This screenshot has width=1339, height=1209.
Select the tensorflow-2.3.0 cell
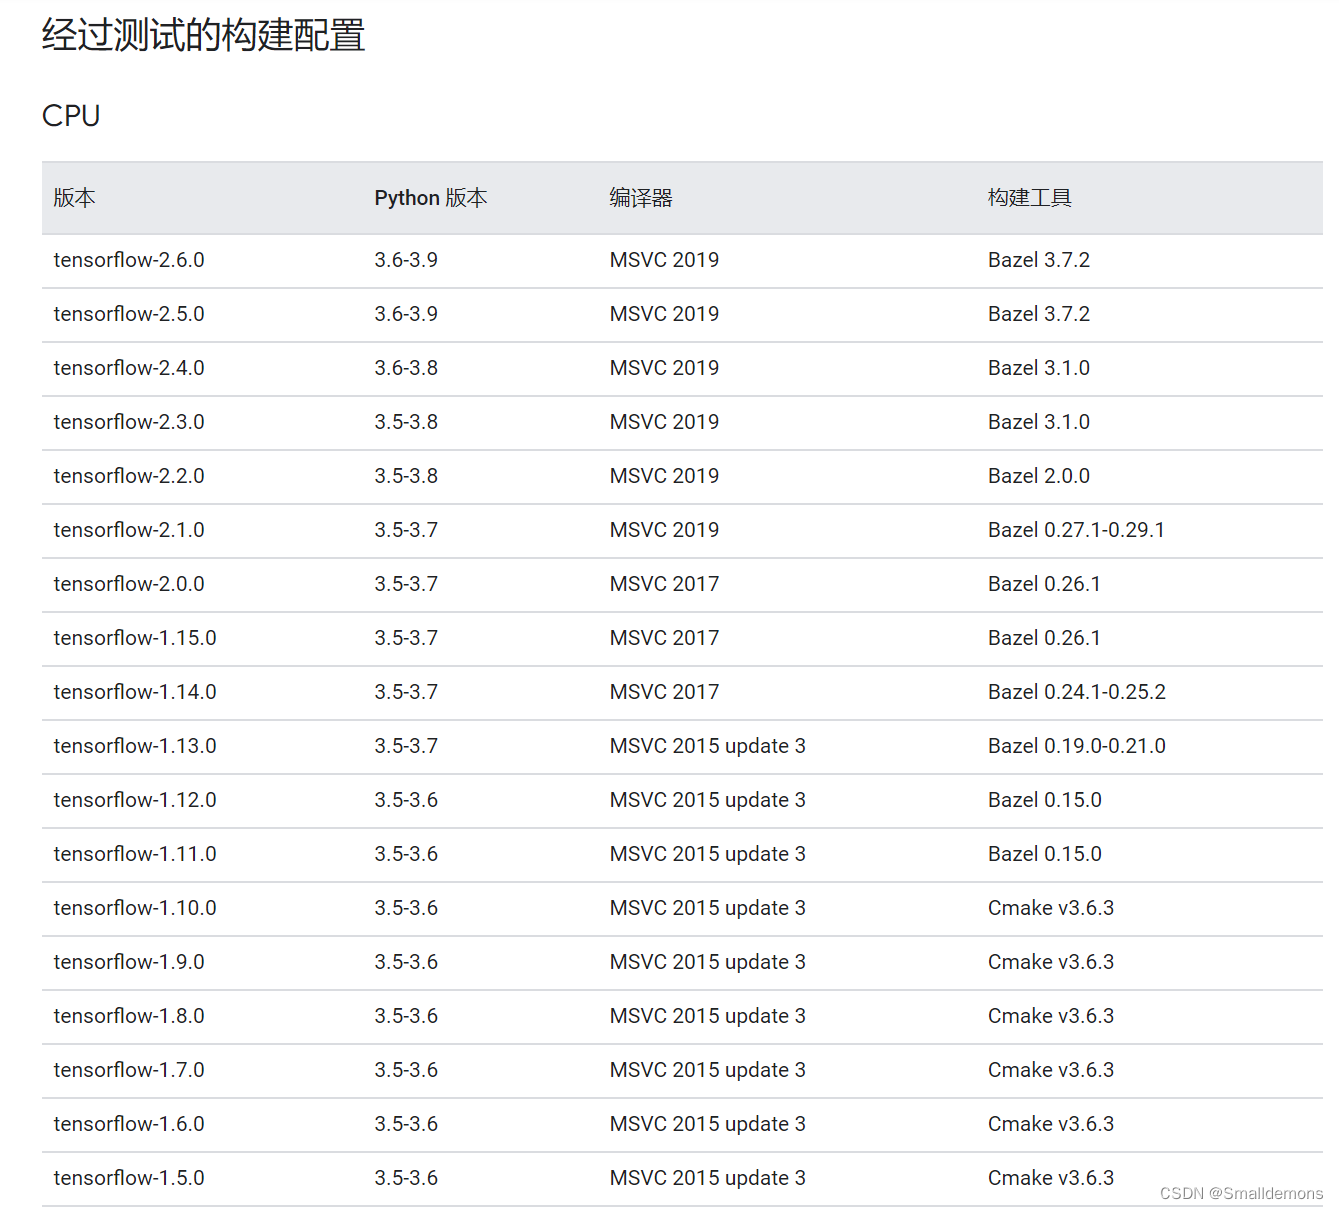point(129,422)
